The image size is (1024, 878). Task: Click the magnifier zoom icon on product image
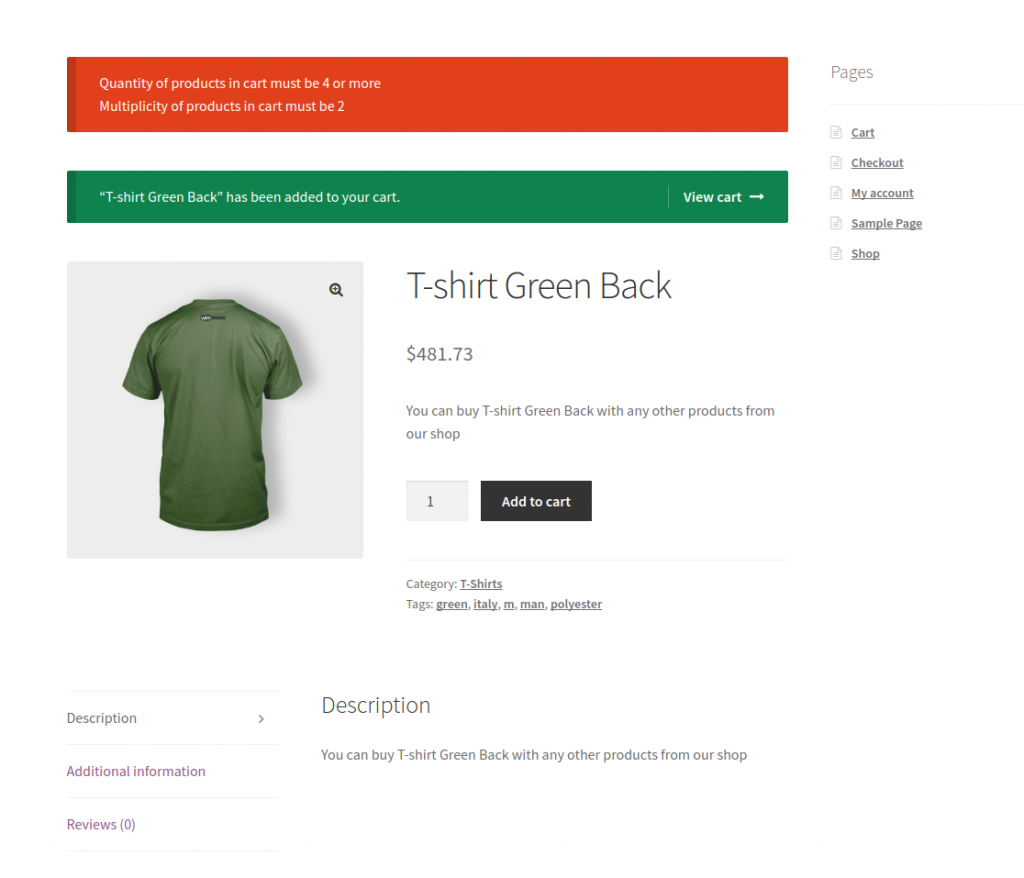tap(336, 289)
